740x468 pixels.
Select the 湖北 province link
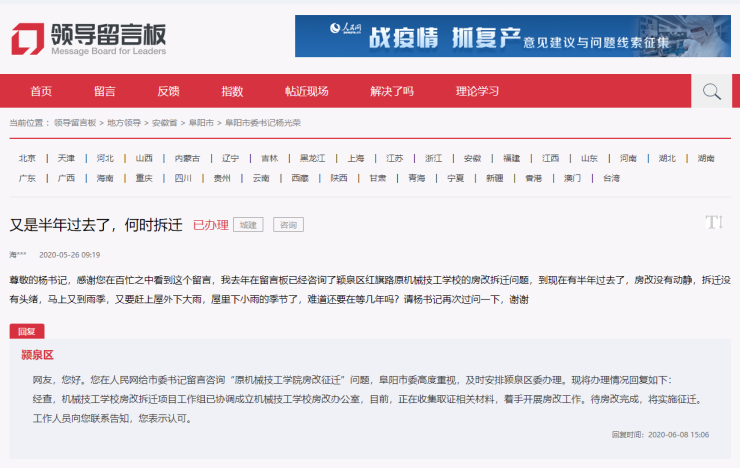coord(667,158)
